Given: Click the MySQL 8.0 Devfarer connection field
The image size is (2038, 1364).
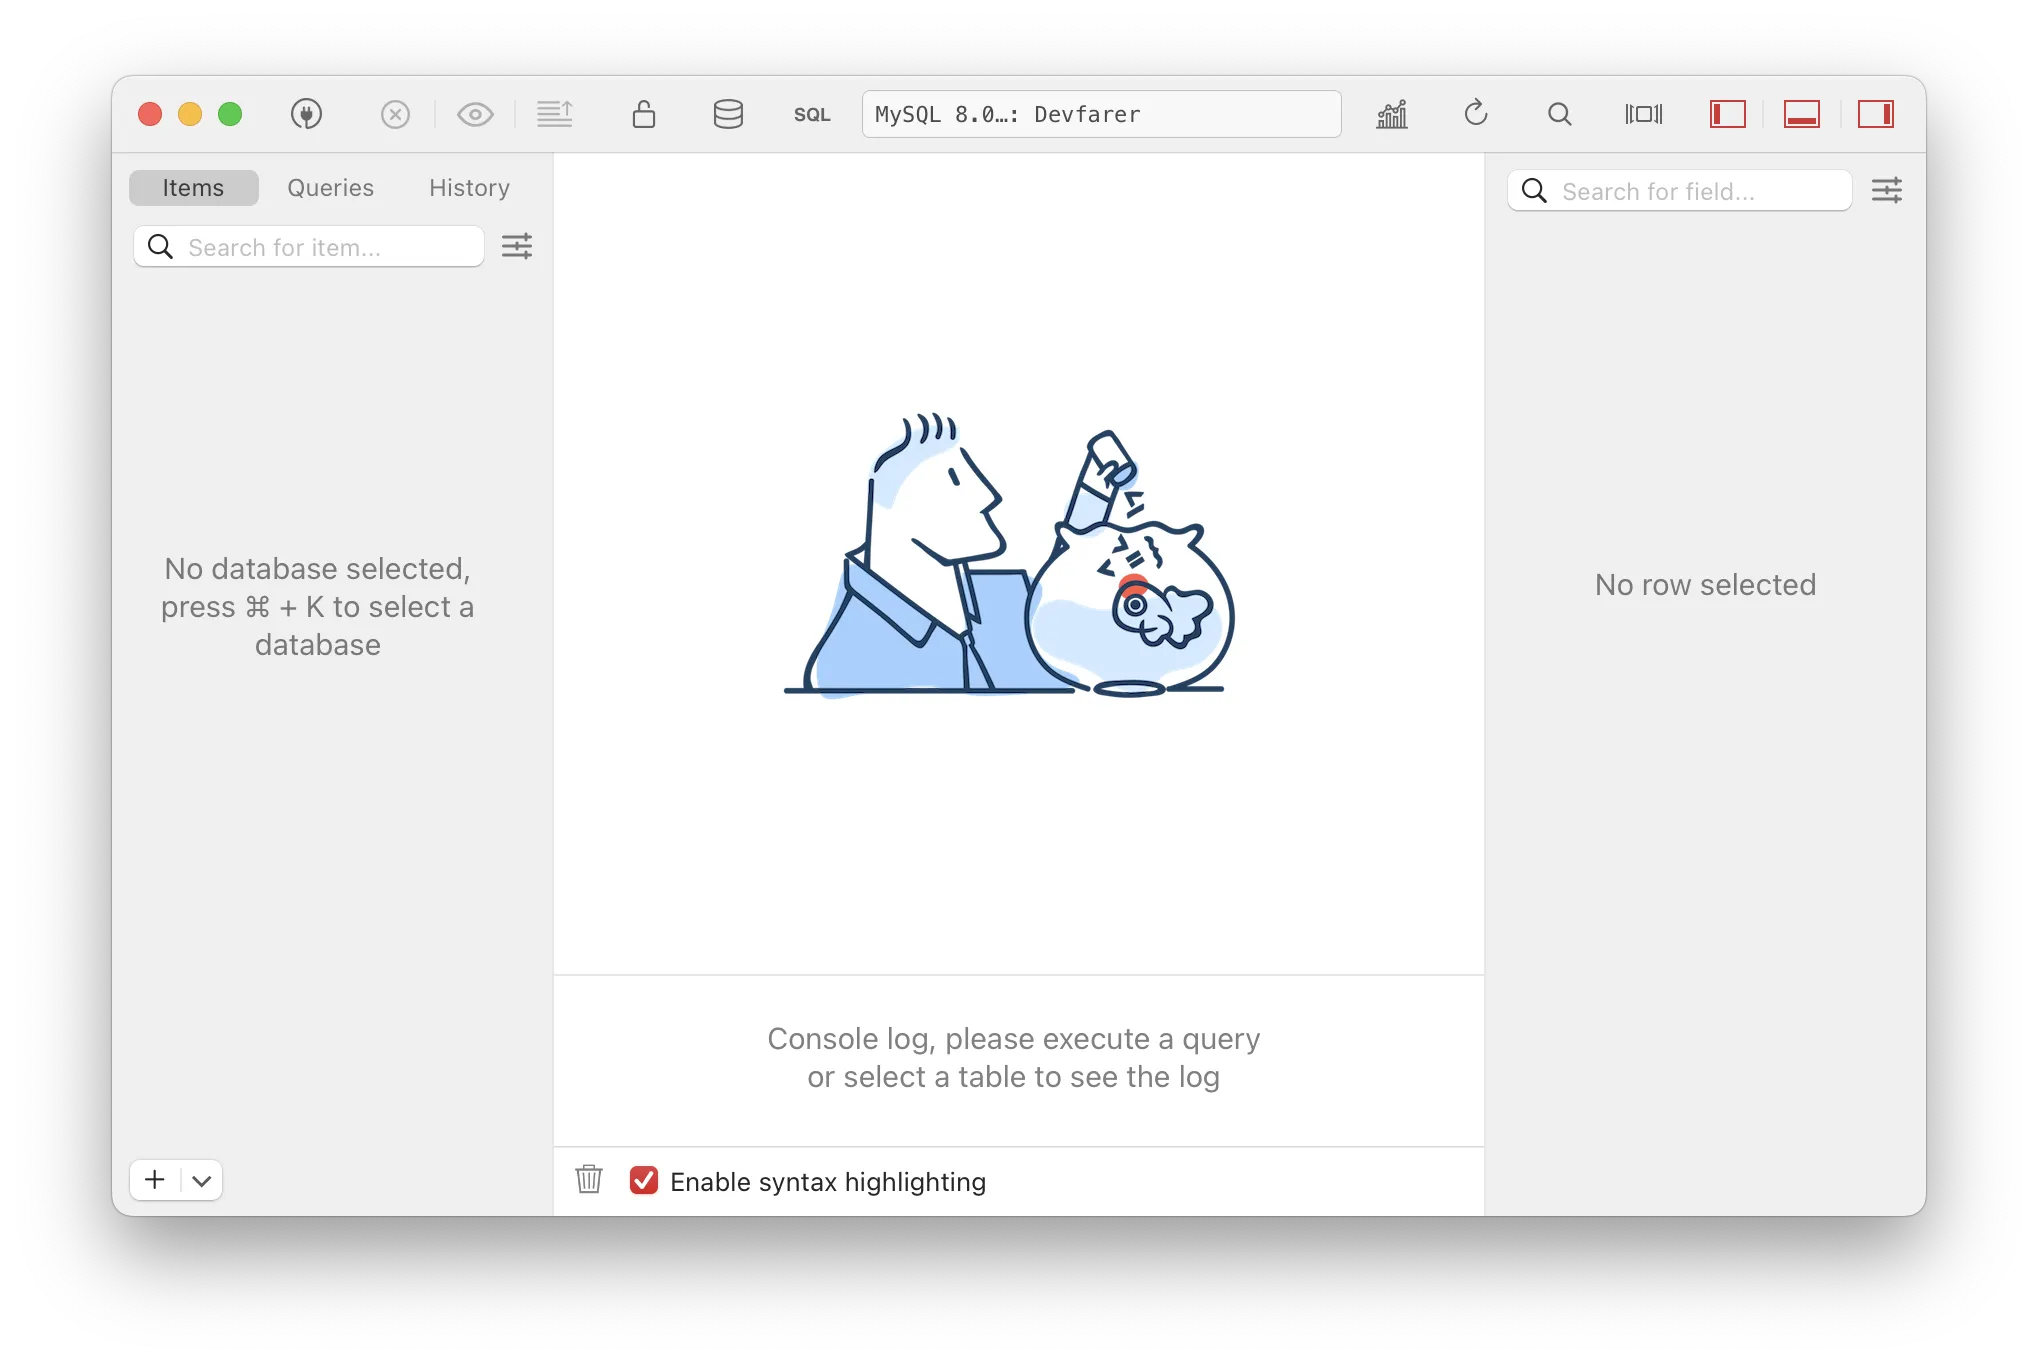Looking at the screenshot, I should pyautogui.click(x=1101, y=114).
